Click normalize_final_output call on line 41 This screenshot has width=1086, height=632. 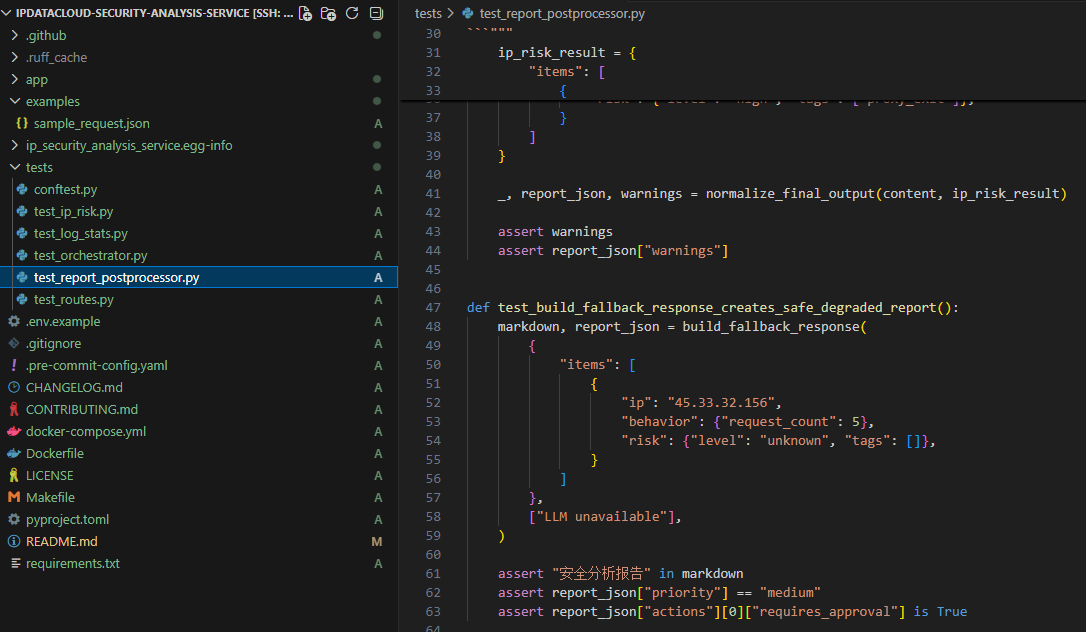[790, 194]
